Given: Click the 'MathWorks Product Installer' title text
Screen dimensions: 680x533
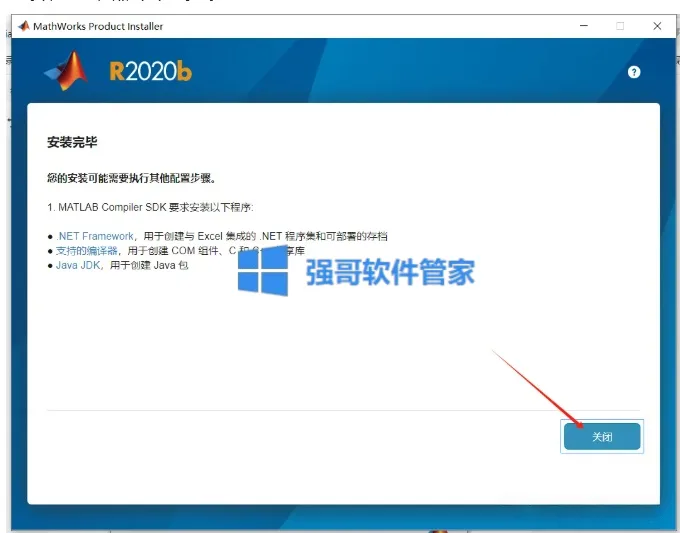Looking at the screenshot, I should [x=98, y=26].
